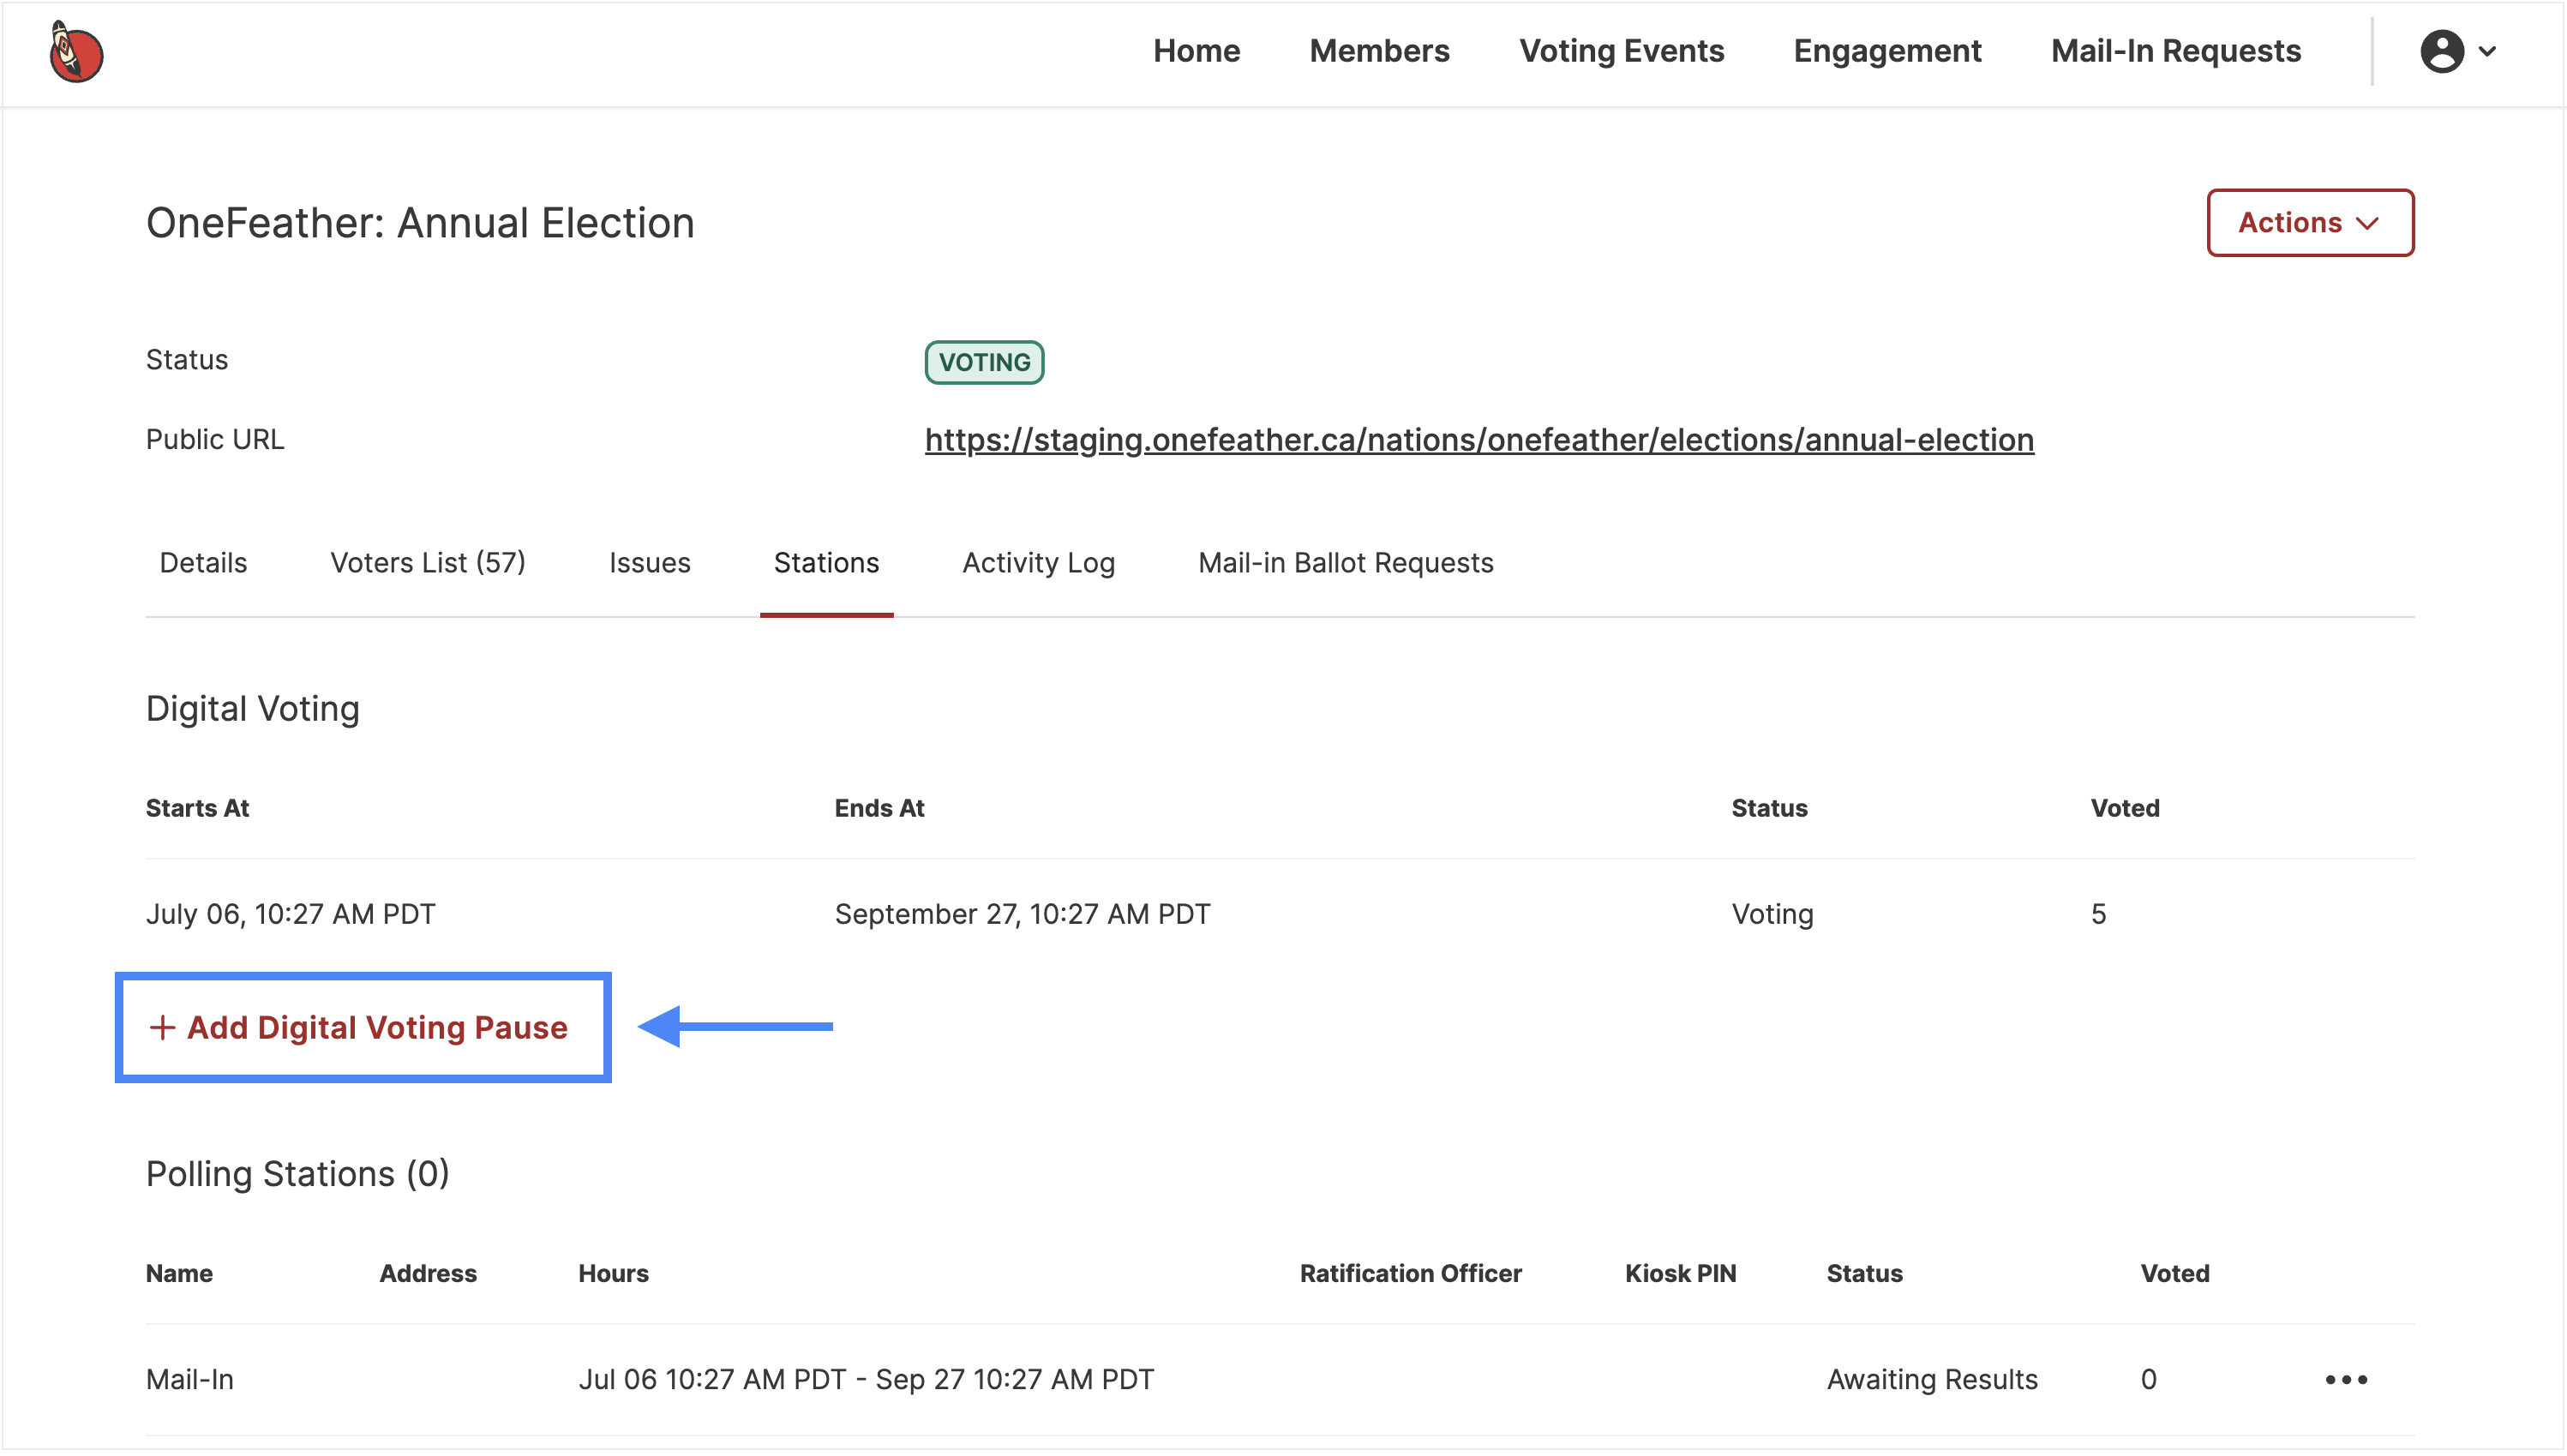Click the Mail-In hours cell
The width and height of the screenshot is (2567, 1456).
click(x=866, y=1379)
